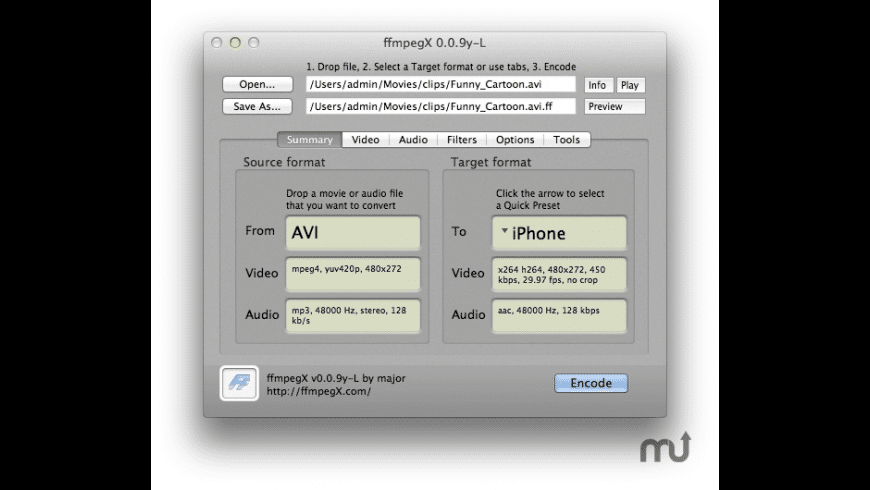Click the Preview button
870x490 pixels.
pyautogui.click(x=615, y=107)
